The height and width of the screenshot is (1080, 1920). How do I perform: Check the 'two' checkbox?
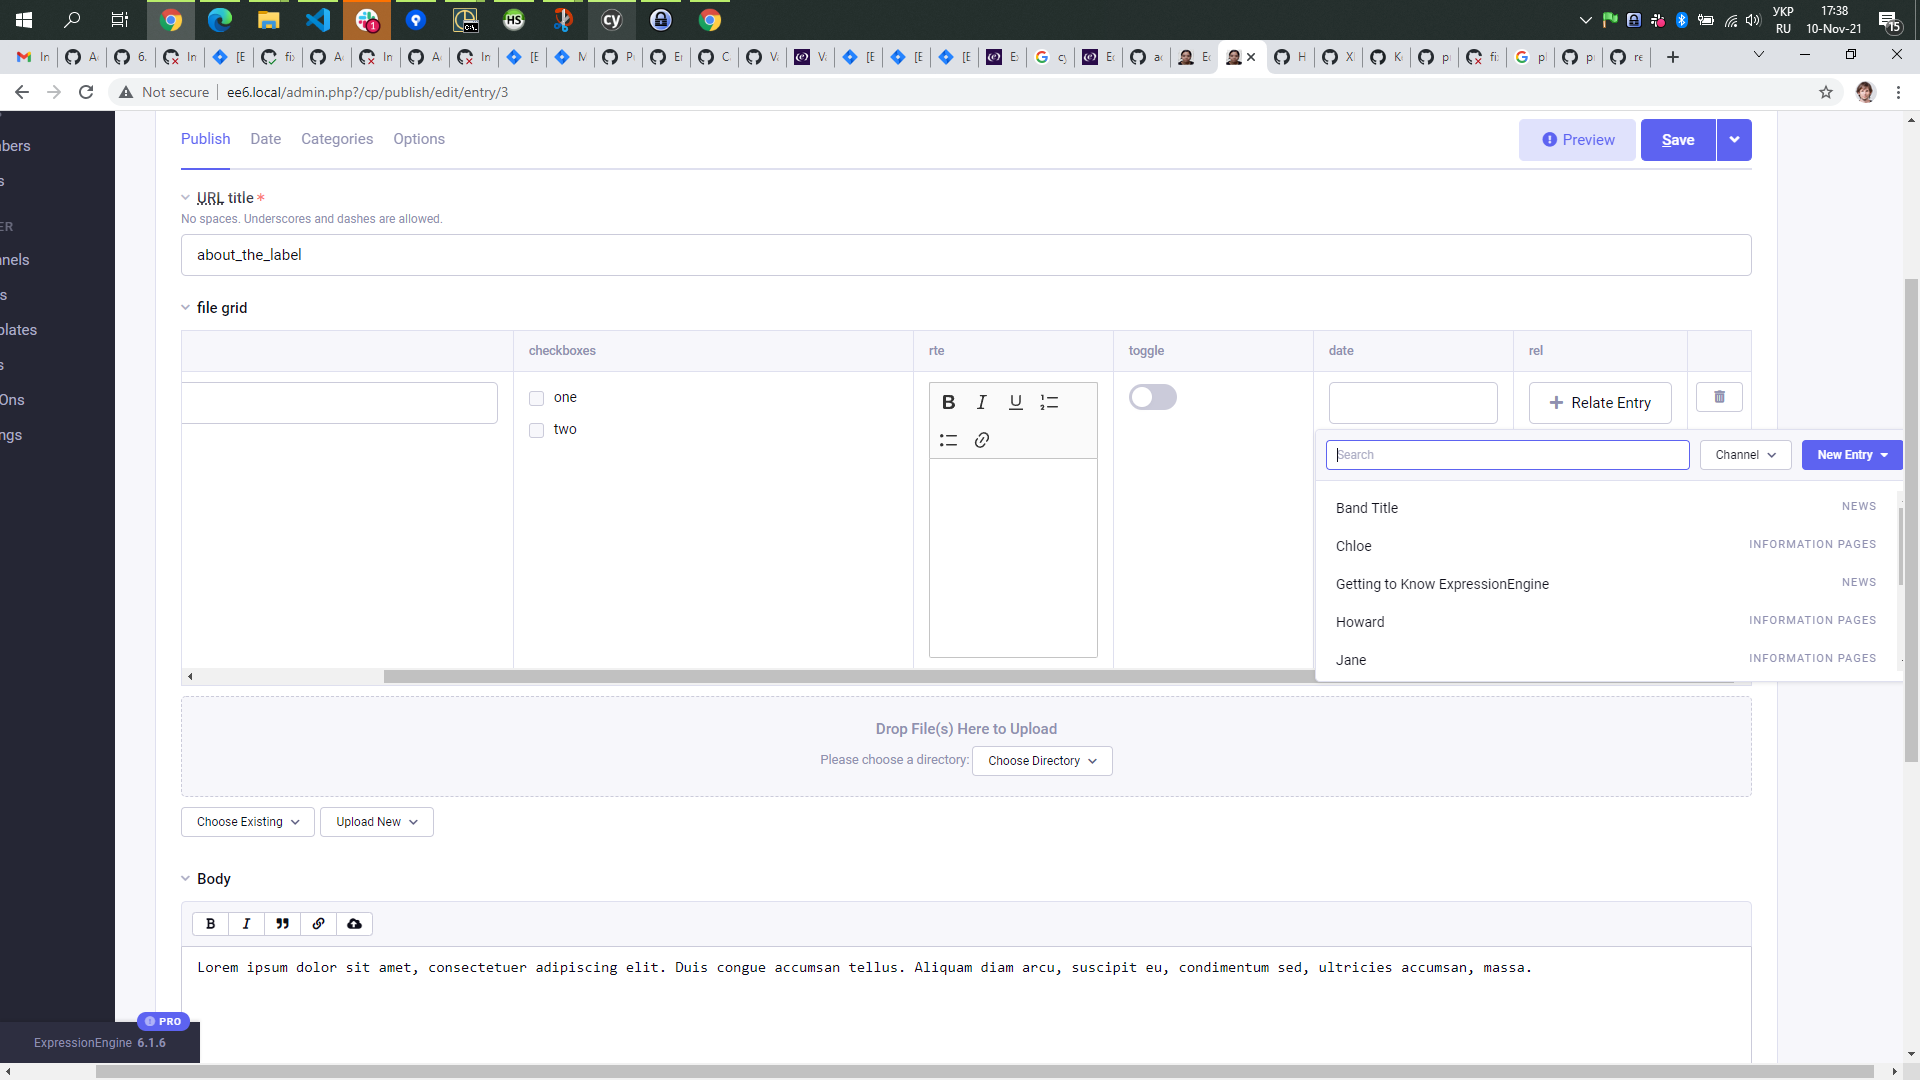pyautogui.click(x=537, y=430)
